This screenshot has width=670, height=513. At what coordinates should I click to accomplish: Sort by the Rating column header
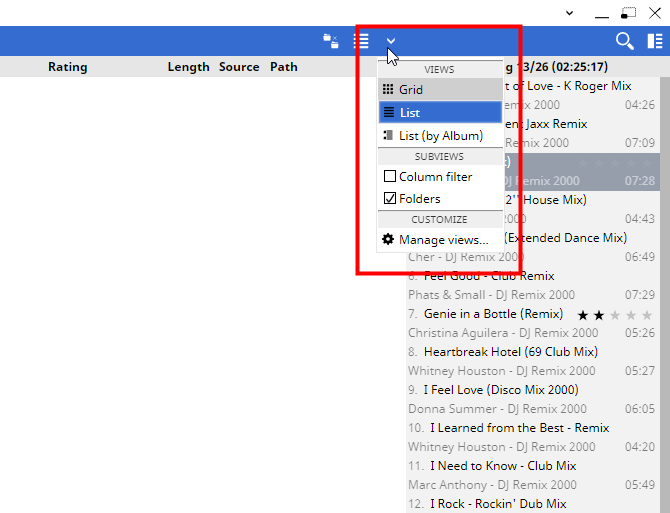(x=67, y=67)
